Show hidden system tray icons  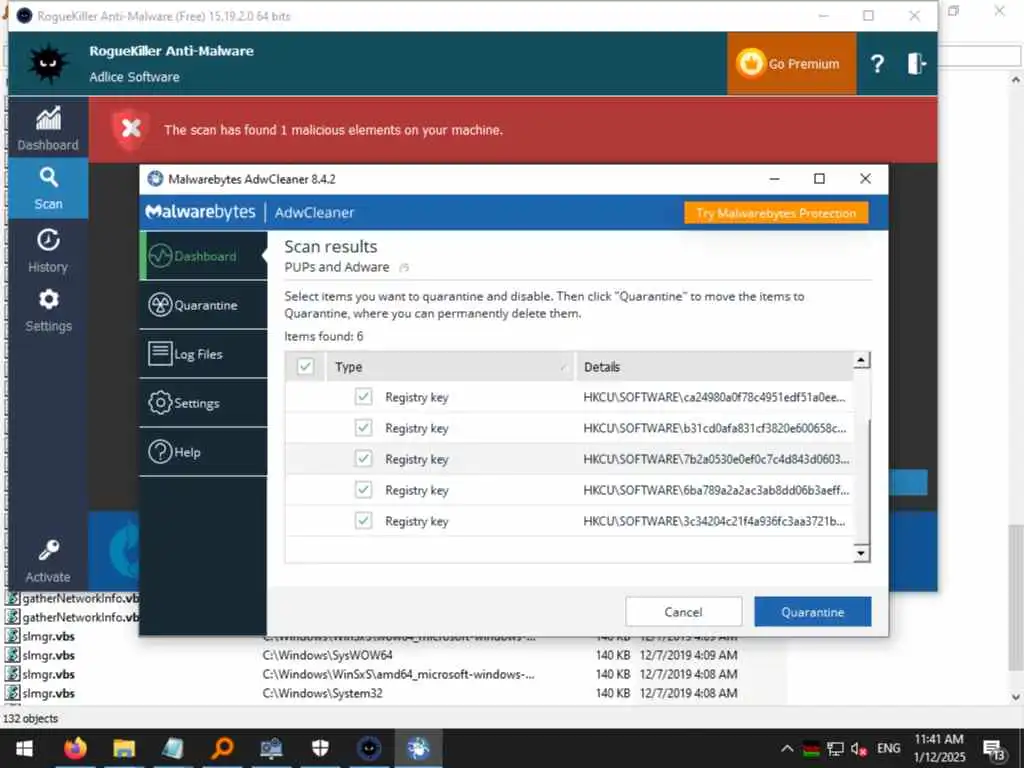[x=787, y=748]
